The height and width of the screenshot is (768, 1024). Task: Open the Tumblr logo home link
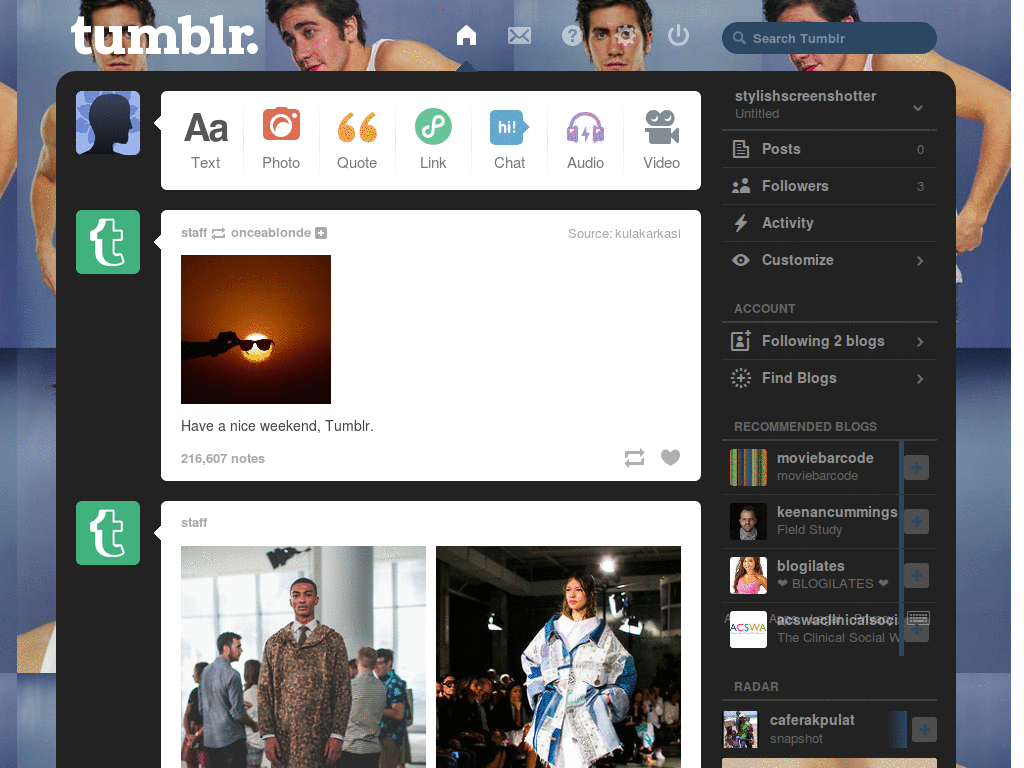tap(164, 37)
